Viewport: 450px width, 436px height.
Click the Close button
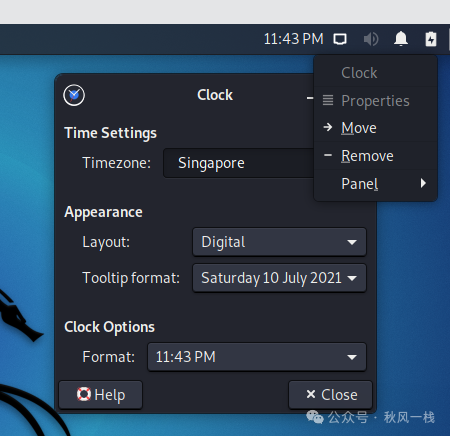pos(330,395)
